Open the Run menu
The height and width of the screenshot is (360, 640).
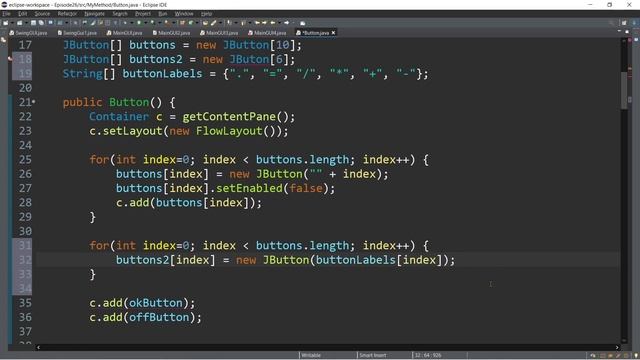[162, 13]
